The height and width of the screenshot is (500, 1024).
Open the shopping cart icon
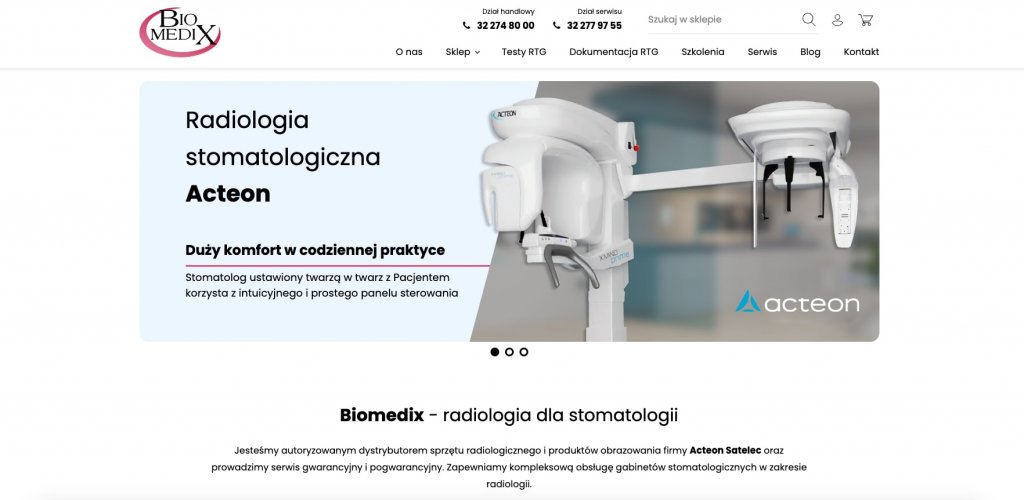[865, 20]
